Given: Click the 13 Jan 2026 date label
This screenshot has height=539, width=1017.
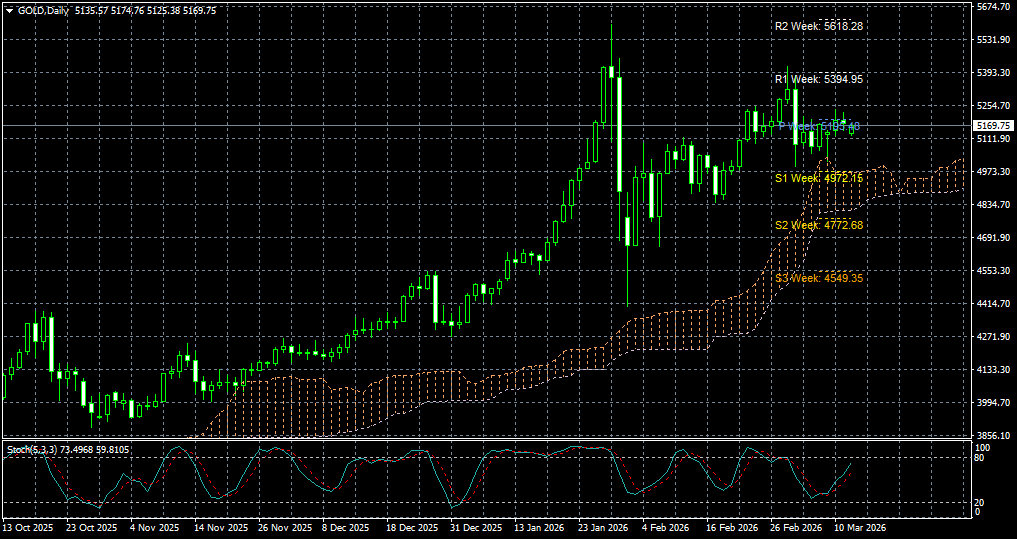Looking at the screenshot, I should [x=538, y=528].
